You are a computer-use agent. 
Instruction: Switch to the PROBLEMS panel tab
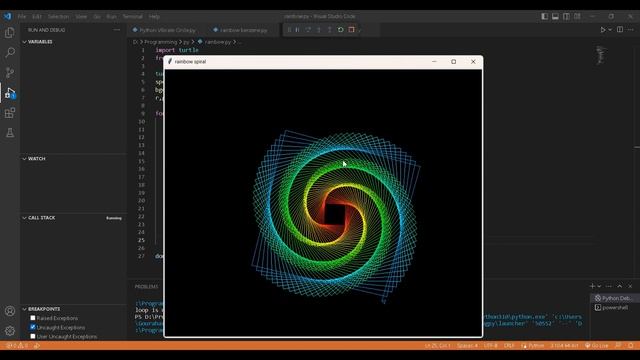pos(147,287)
